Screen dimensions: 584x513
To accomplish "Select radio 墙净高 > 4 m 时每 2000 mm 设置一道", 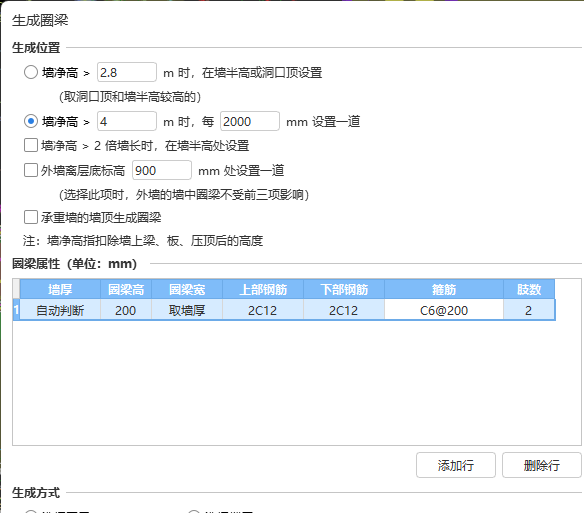I will 31,121.
